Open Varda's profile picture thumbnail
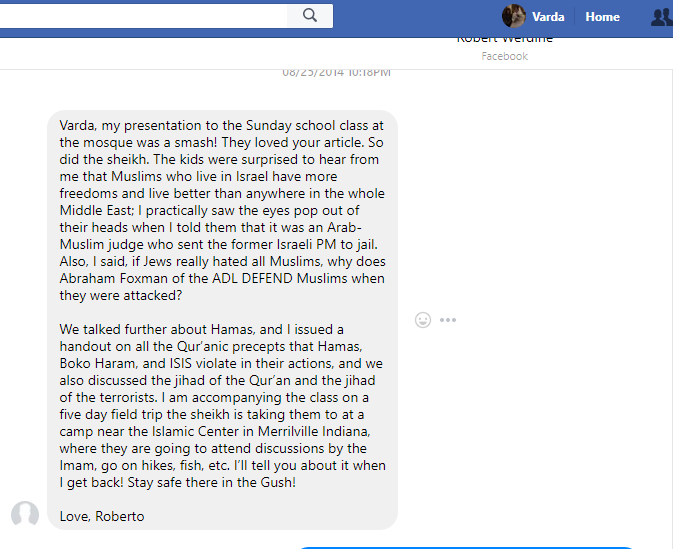The height and width of the screenshot is (549, 673). pyautogui.click(x=514, y=16)
